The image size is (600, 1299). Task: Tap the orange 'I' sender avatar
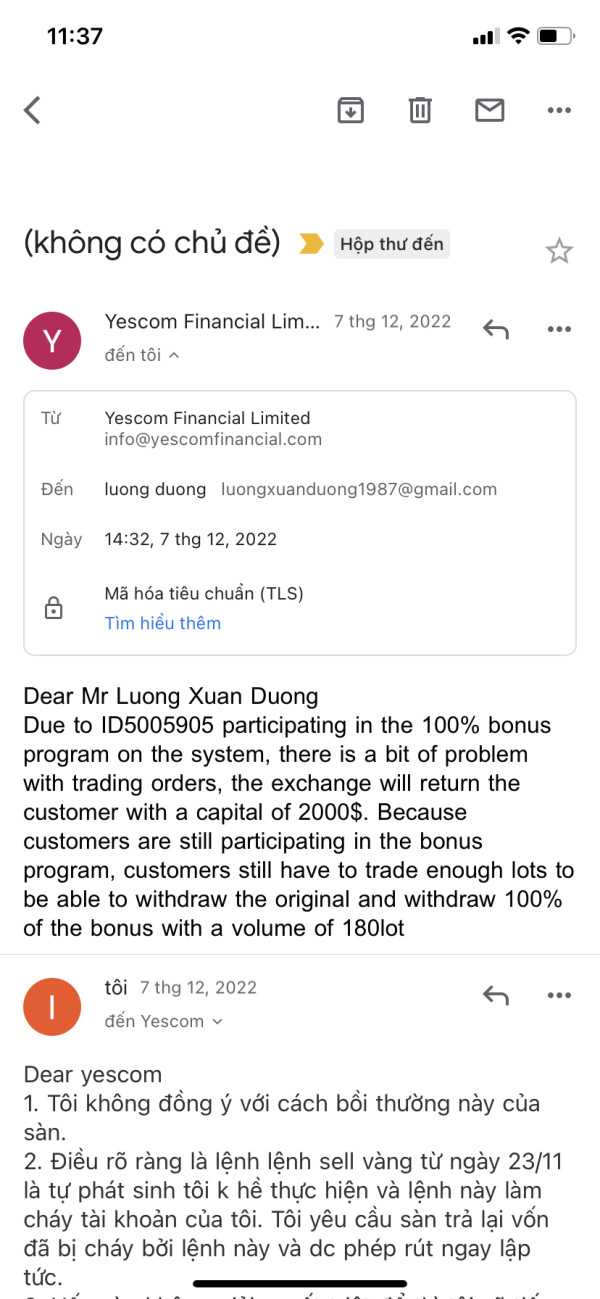[53, 1005]
